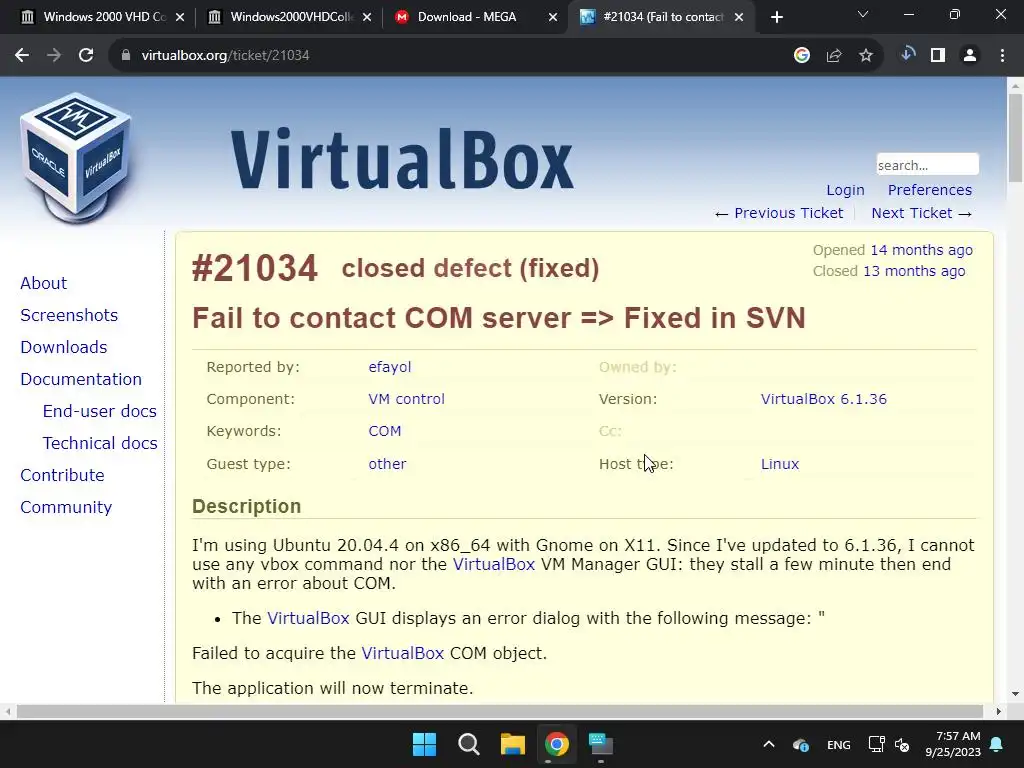
Task: Go back using the browser back arrow
Action: pyautogui.click(x=22, y=56)
